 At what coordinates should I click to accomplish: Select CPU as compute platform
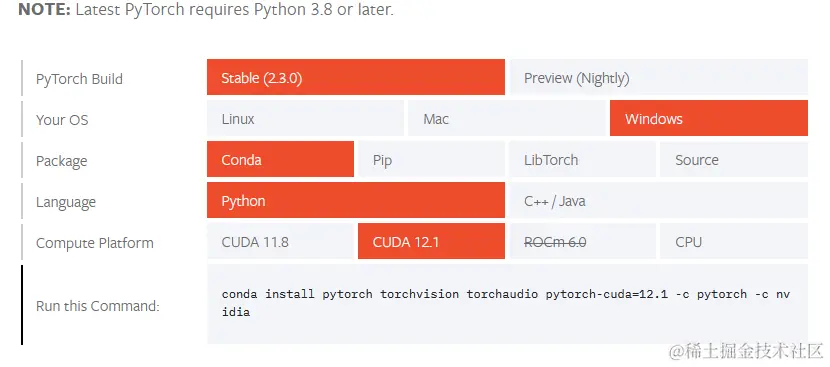point(734,241)
